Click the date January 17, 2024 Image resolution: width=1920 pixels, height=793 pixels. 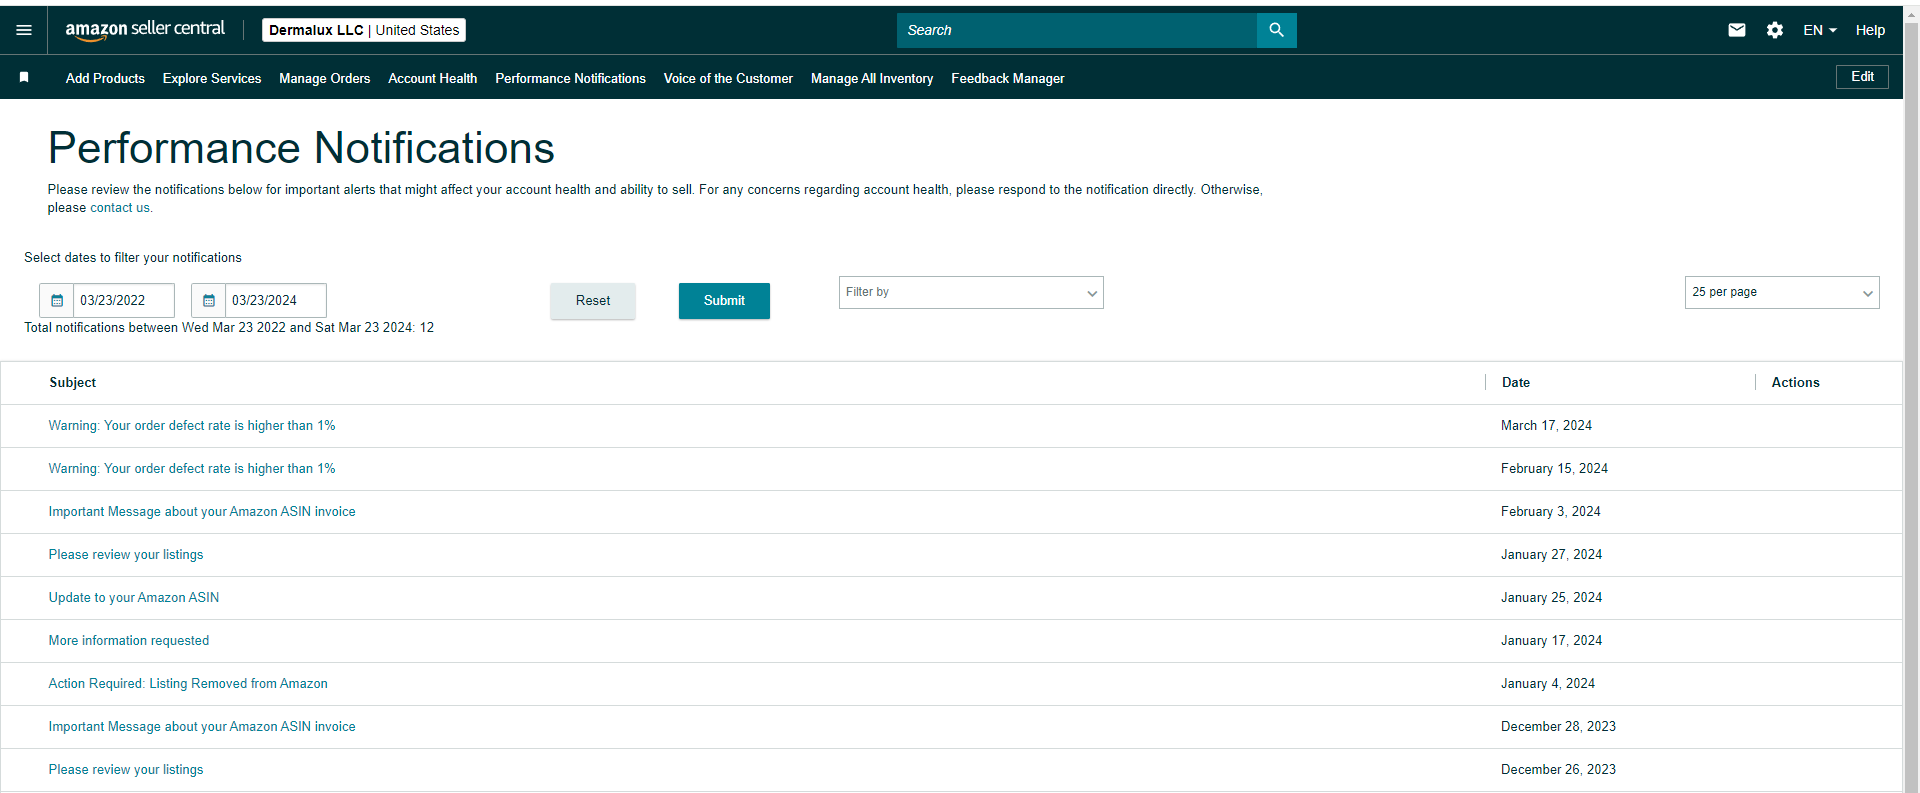[x=1552, y=641]
